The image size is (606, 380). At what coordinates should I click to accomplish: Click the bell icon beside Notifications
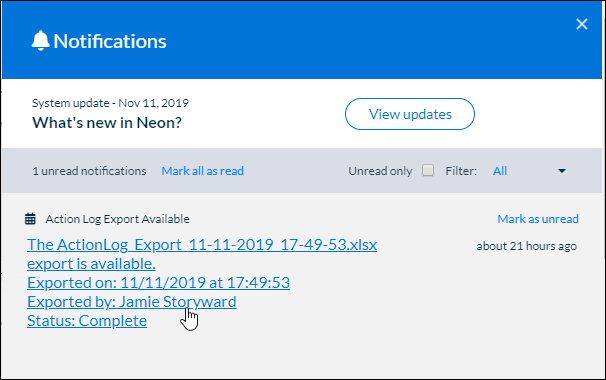tap(41, 41)
